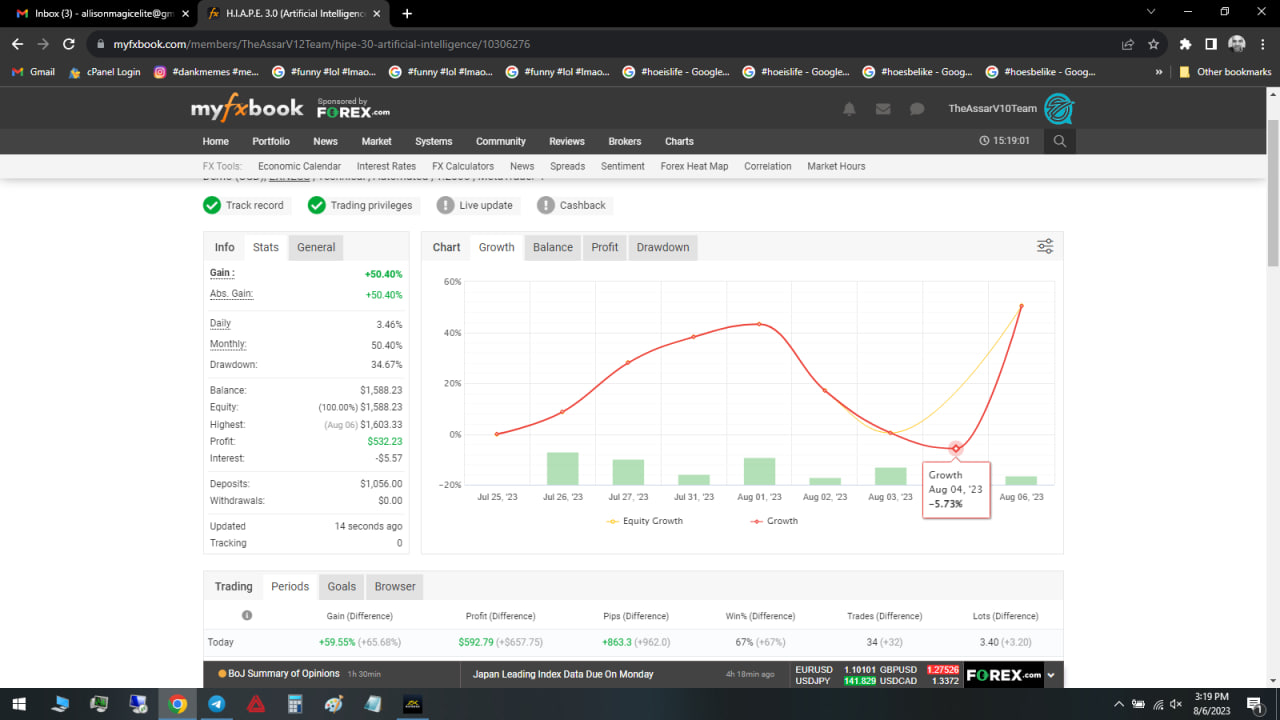
Task: Open the chat bubble icon
Action: point(917,109)
